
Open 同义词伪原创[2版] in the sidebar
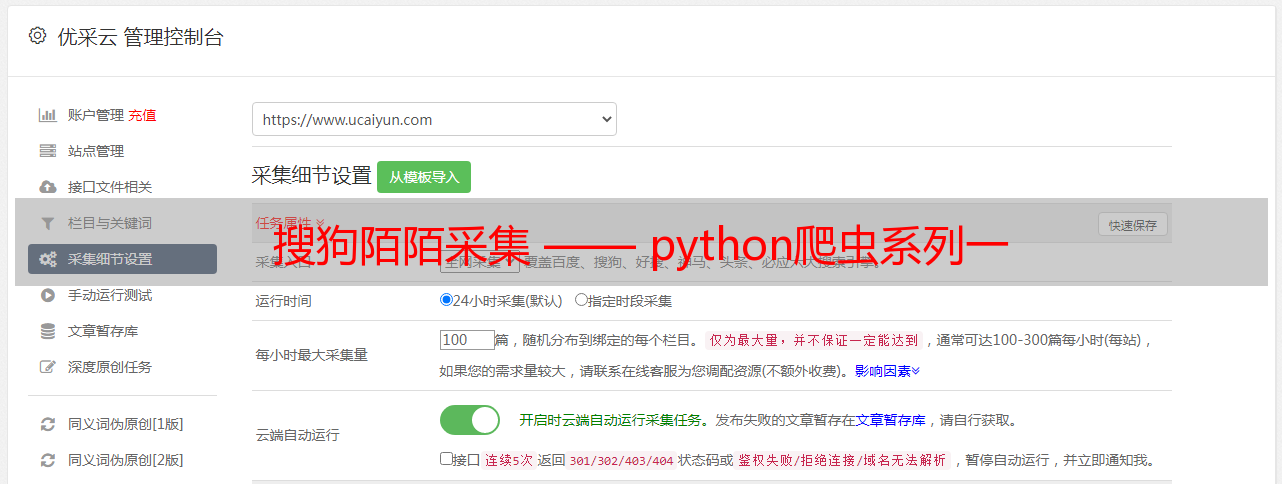pyautogui.click(x=126, y=460)
